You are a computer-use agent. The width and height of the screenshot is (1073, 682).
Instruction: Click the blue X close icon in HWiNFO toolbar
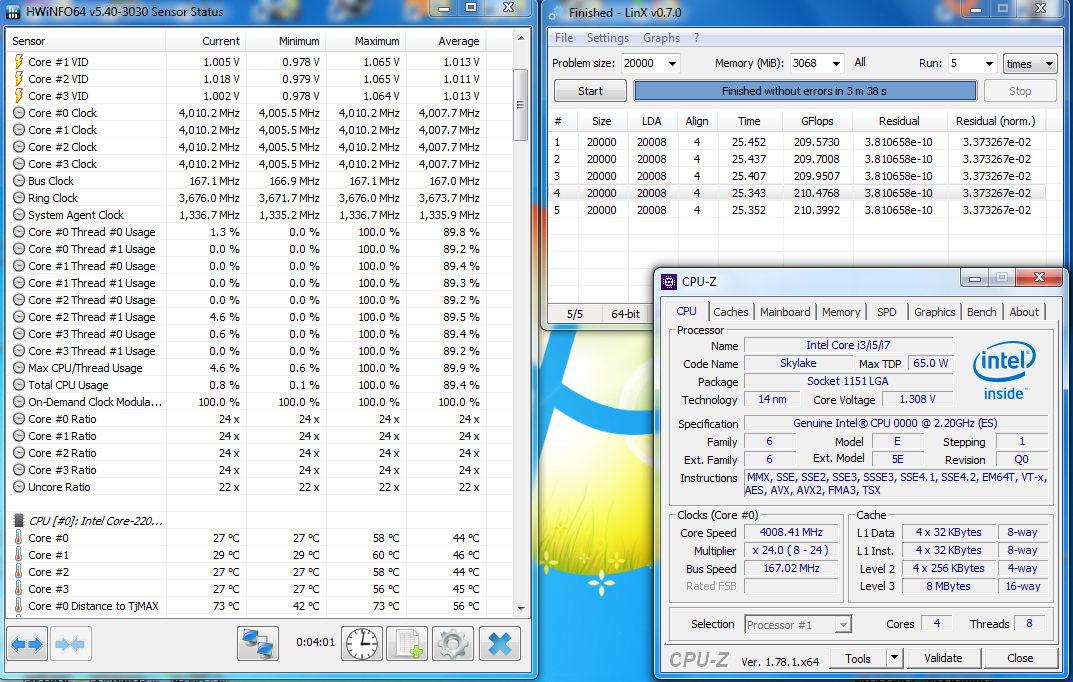point(500,644)
